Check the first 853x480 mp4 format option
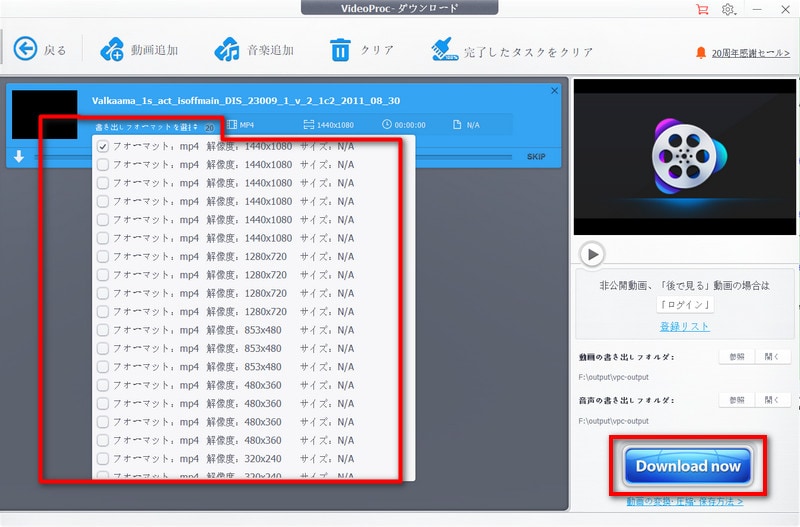This screenshot has width=800, height=527. [x=103, y=330]
